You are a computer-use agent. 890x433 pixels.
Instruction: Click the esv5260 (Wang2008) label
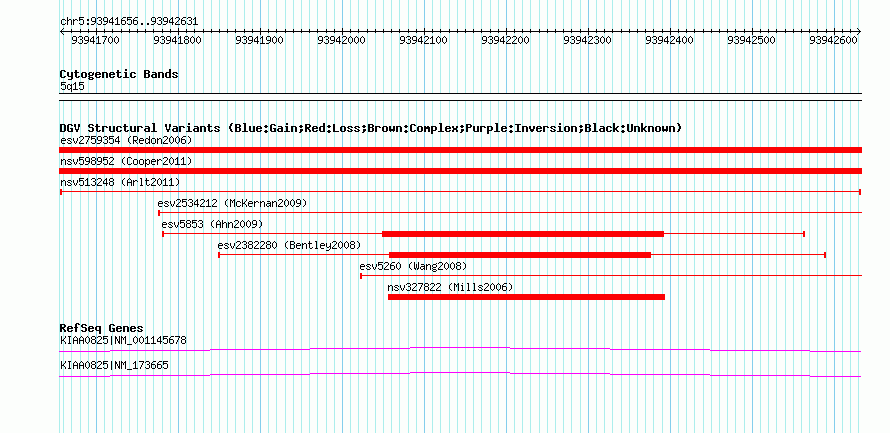413,266
